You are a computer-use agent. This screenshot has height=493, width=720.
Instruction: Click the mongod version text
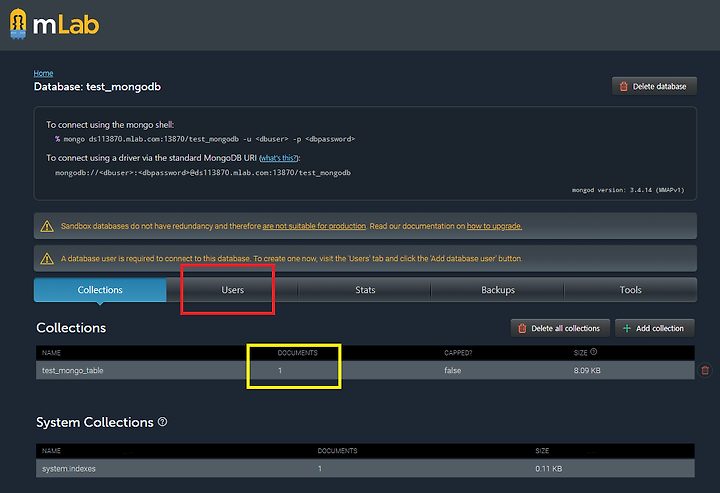pos(628,190)
